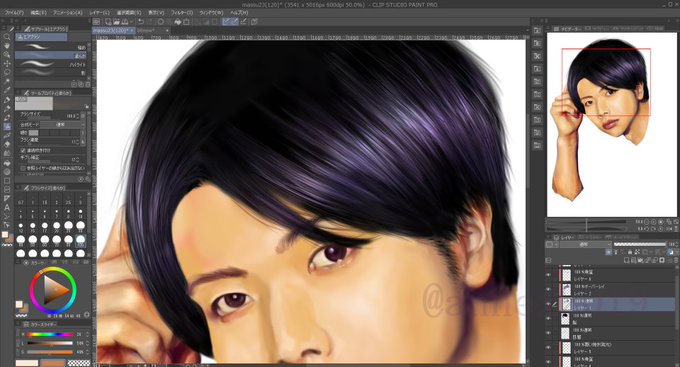680x367 pixels.
Task: Select the highlighted Airbrush tool
Action: [7, 126]
